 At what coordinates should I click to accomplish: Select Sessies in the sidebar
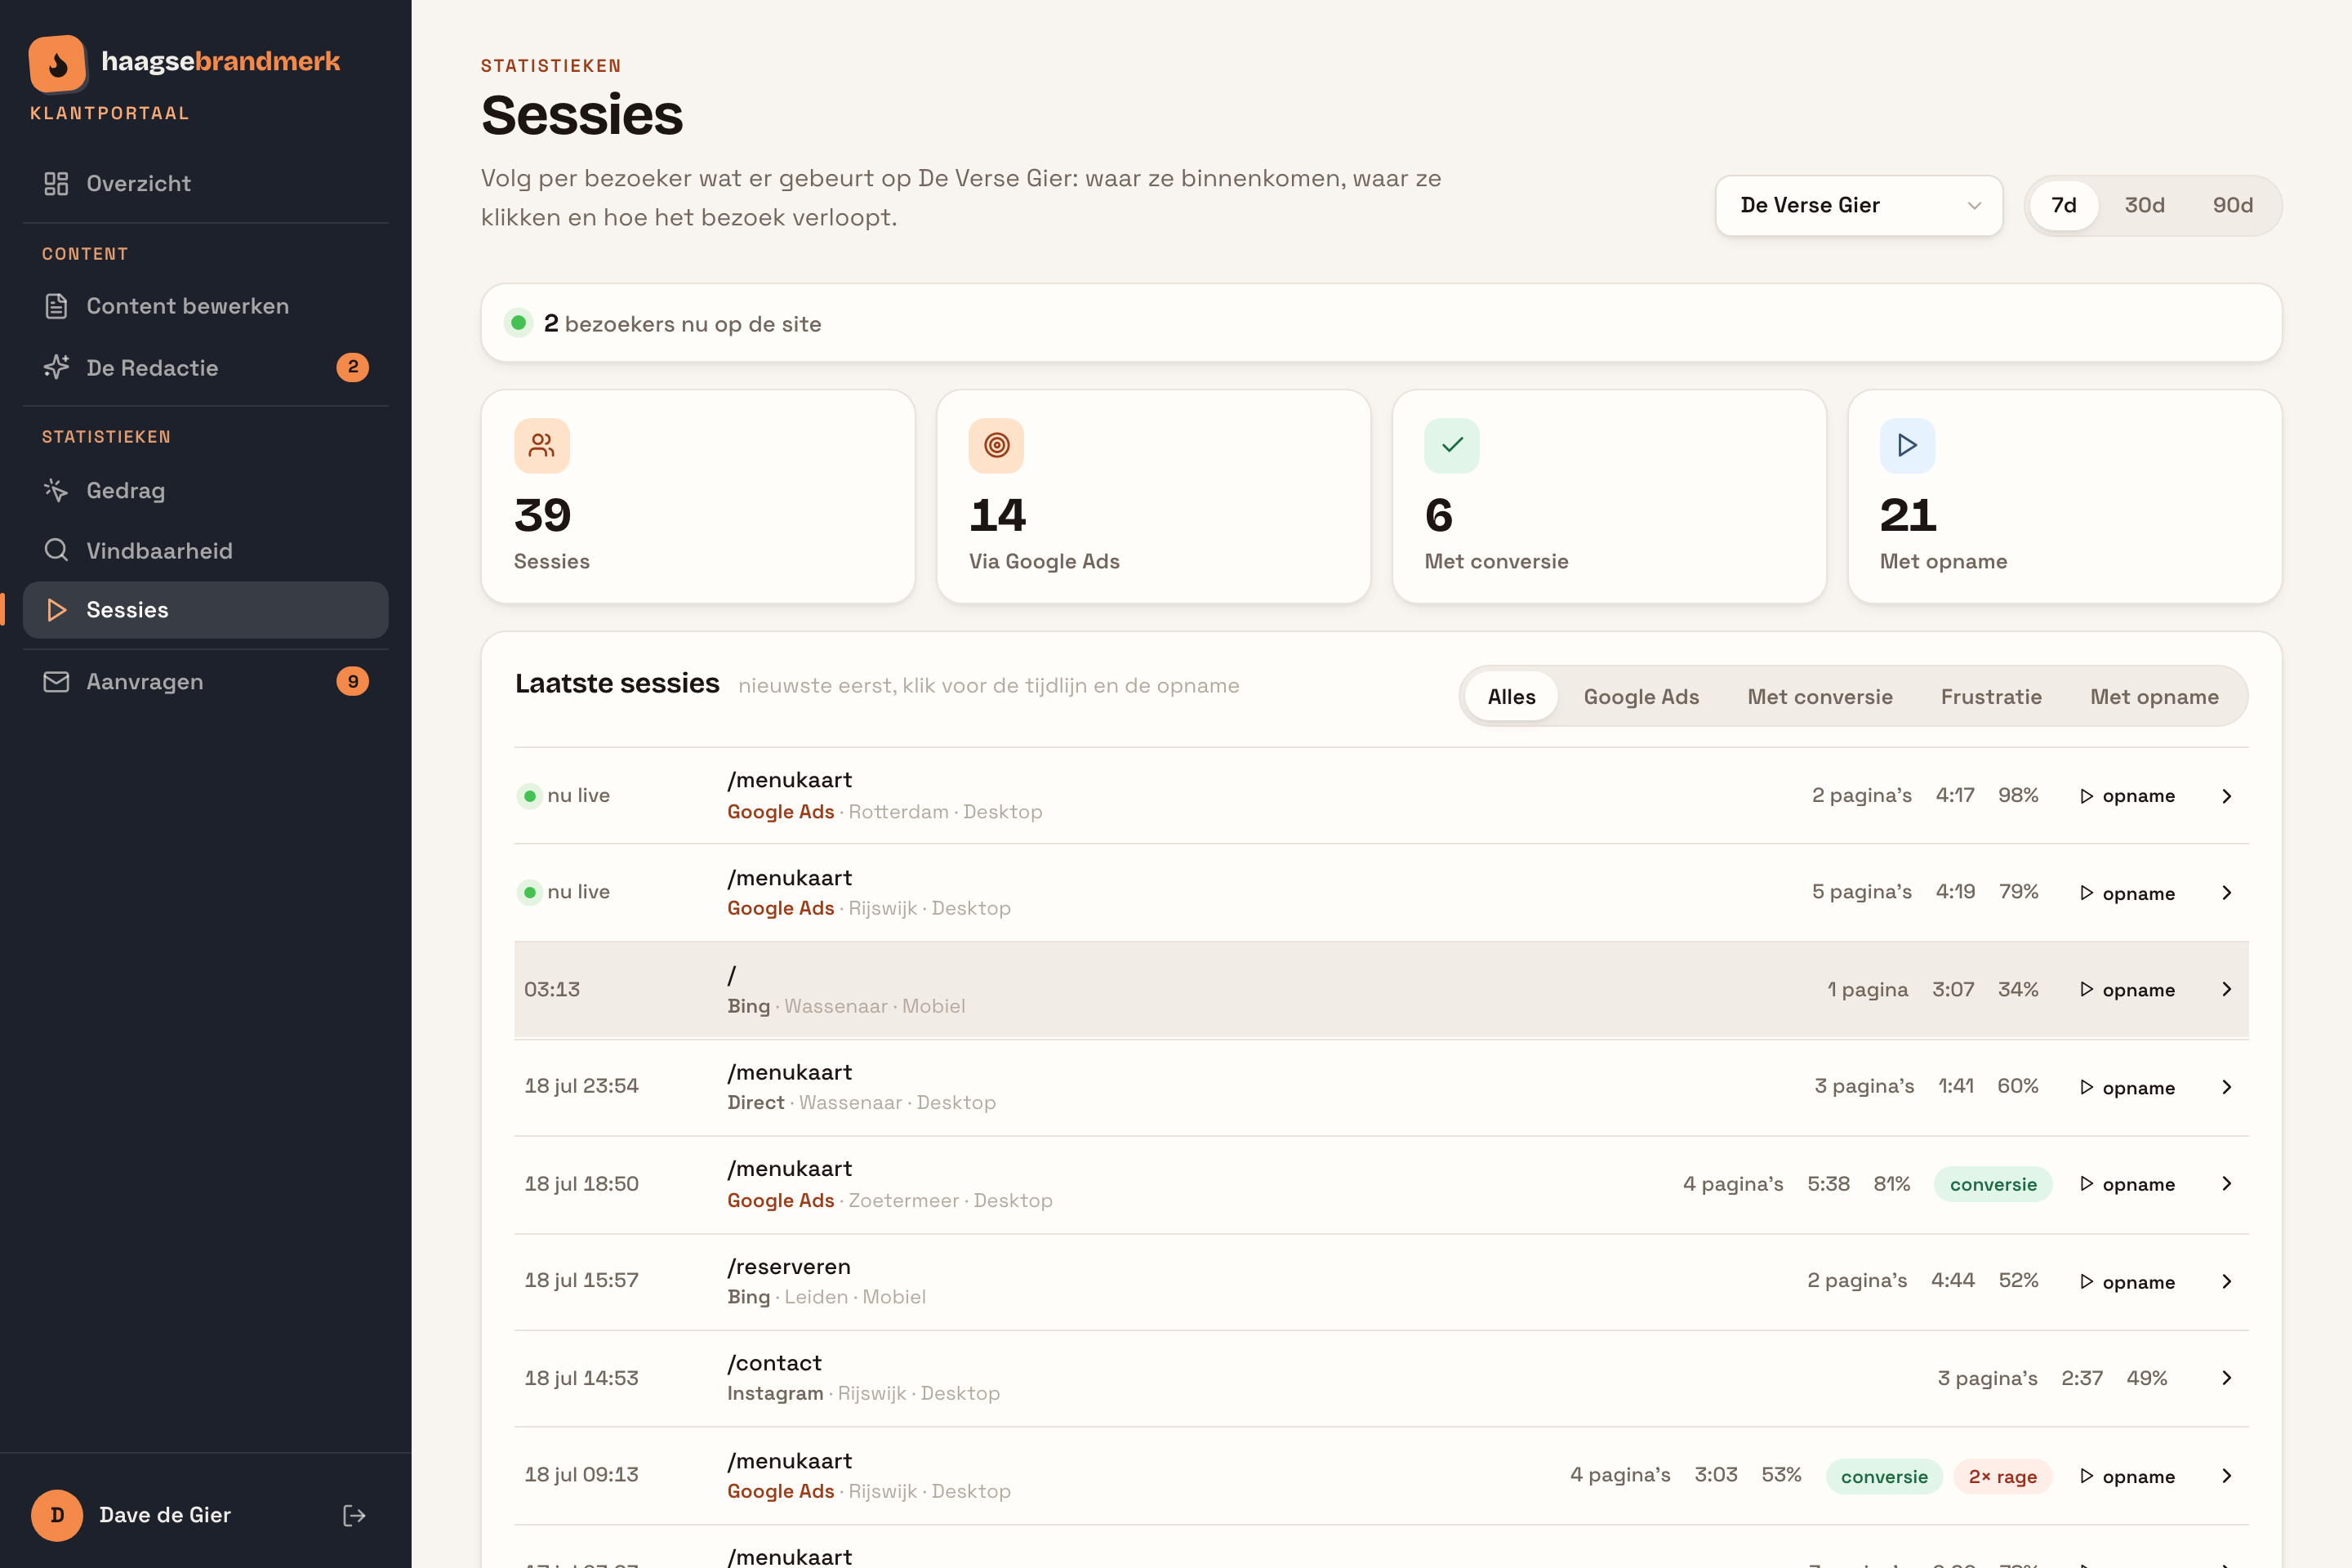205,610
